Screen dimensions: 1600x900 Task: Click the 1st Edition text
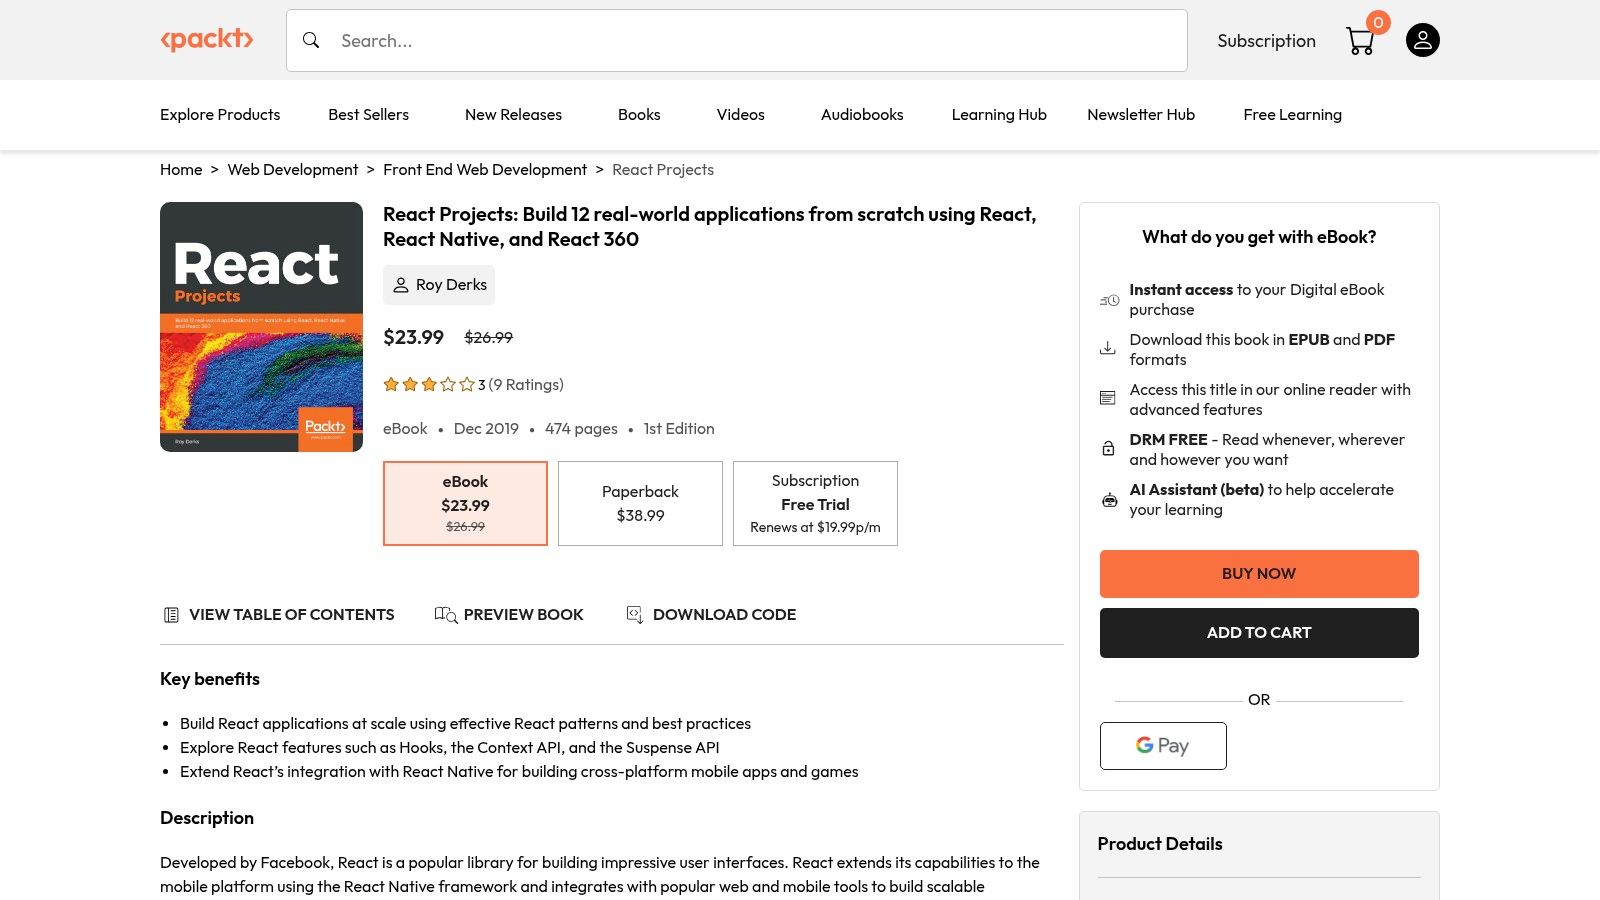click(x=679, y=429)
